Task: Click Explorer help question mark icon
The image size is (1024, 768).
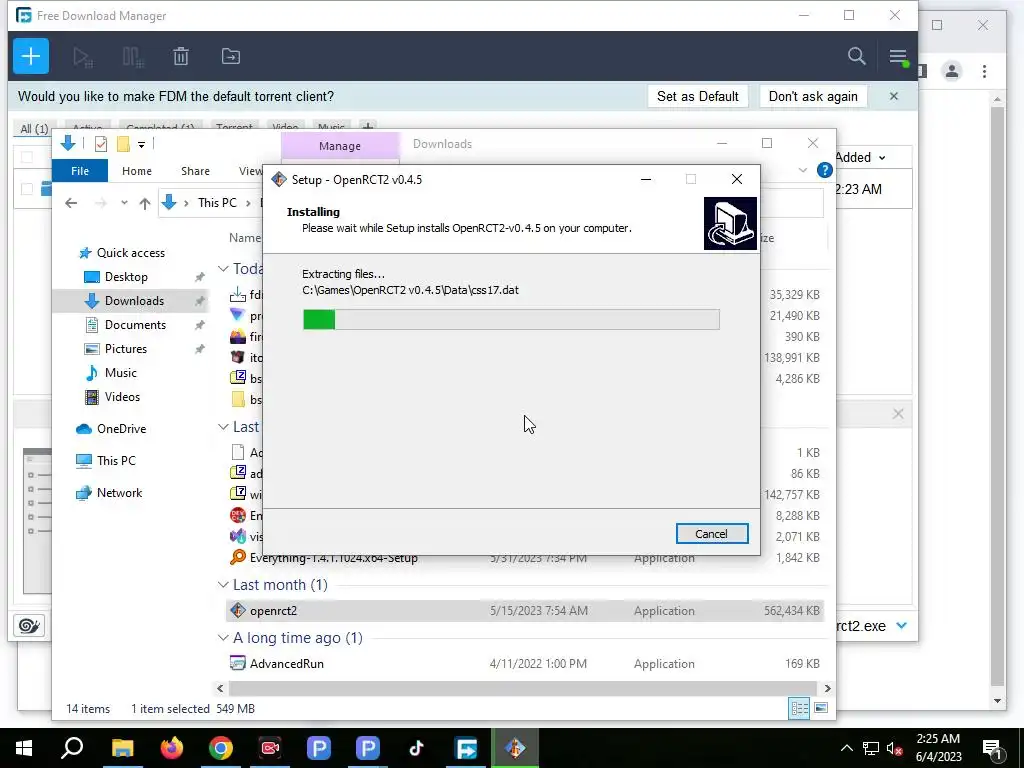Action: (824, 170)
